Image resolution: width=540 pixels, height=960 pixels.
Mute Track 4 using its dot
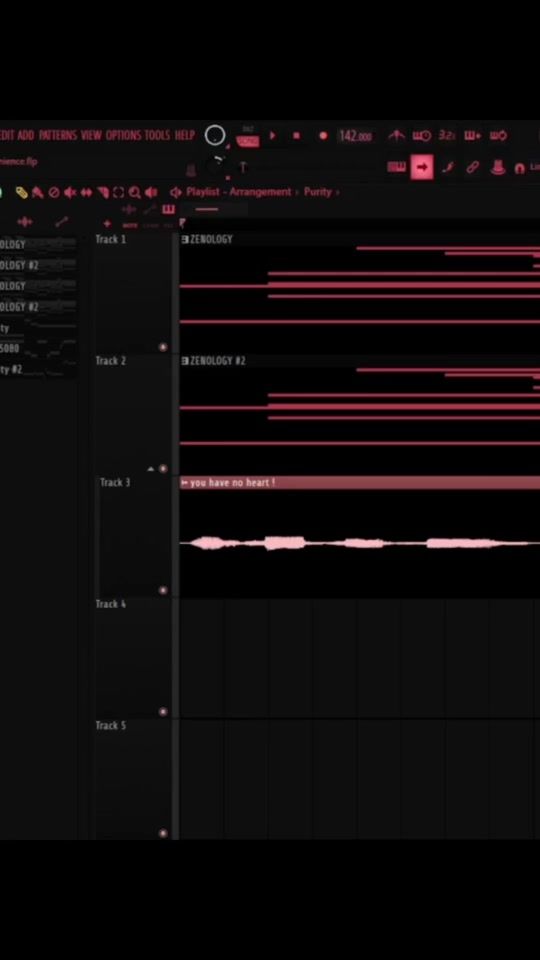tap(163, 711)
